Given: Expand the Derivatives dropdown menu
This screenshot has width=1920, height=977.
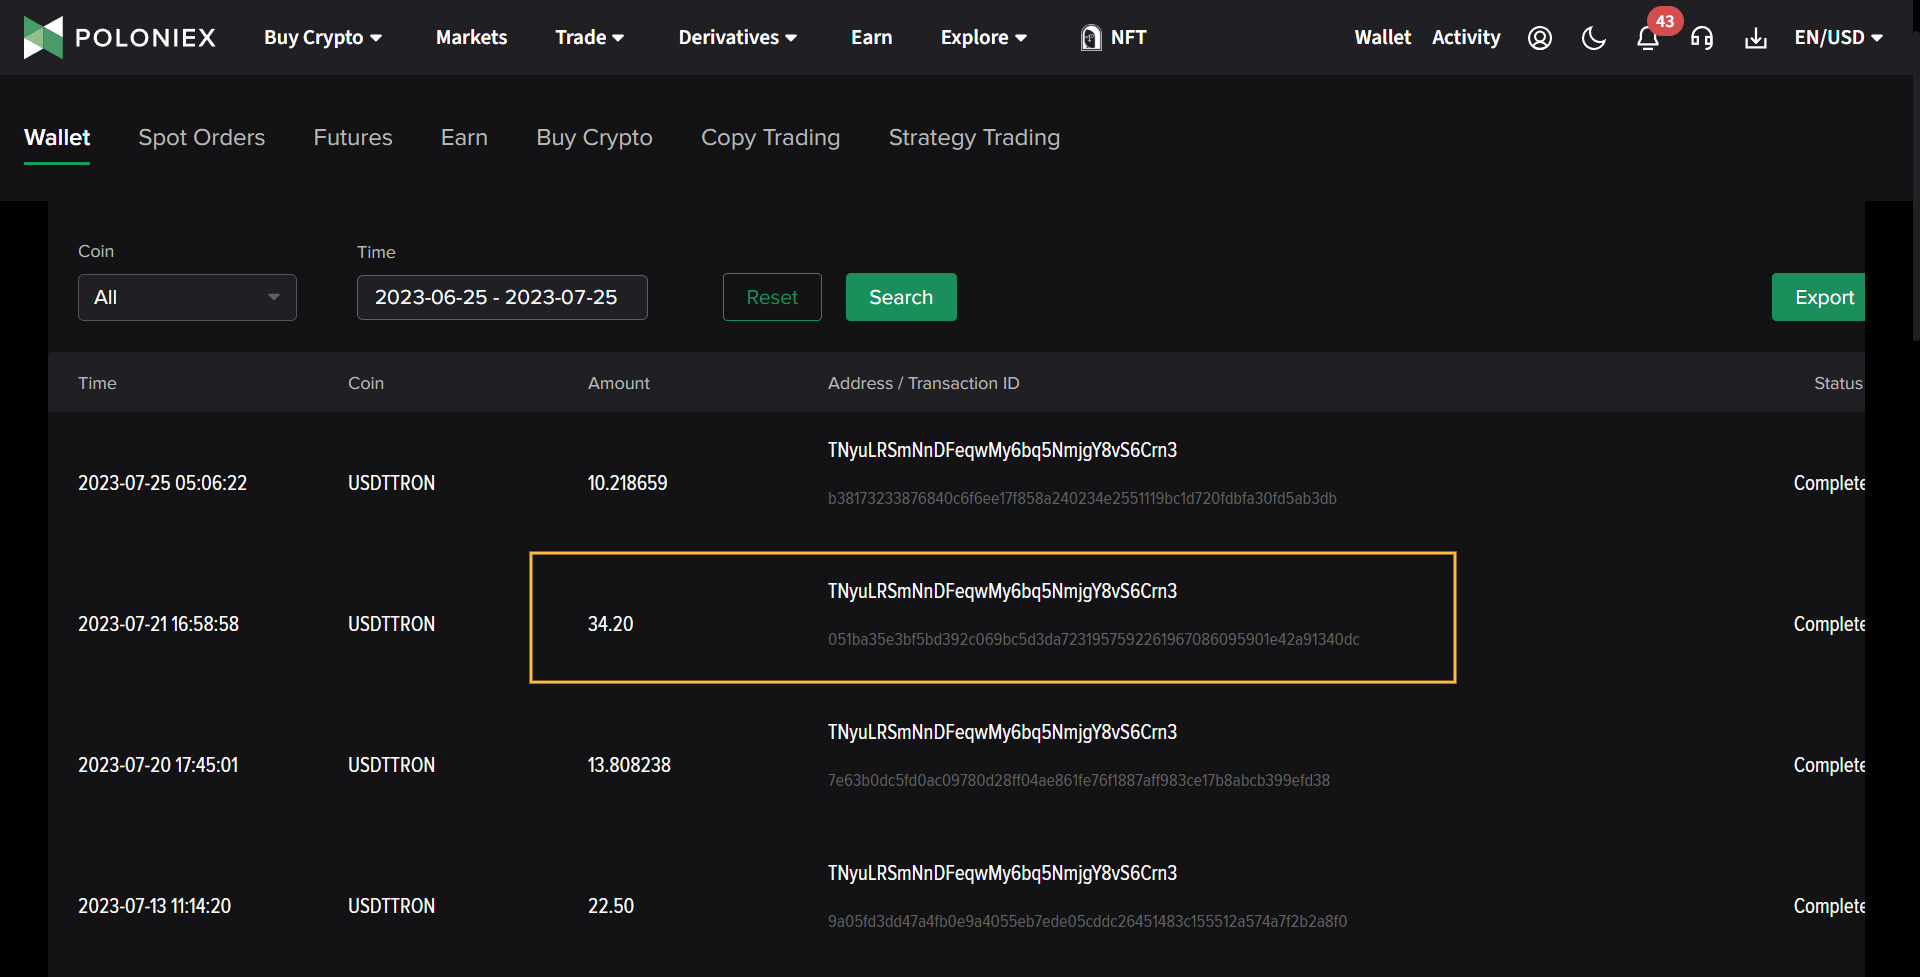Looking at the screenshot, I should 737,38.
